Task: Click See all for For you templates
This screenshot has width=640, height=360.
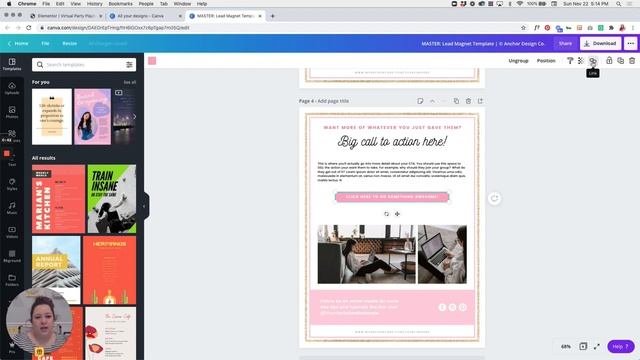Action: (x=130, y=82)
